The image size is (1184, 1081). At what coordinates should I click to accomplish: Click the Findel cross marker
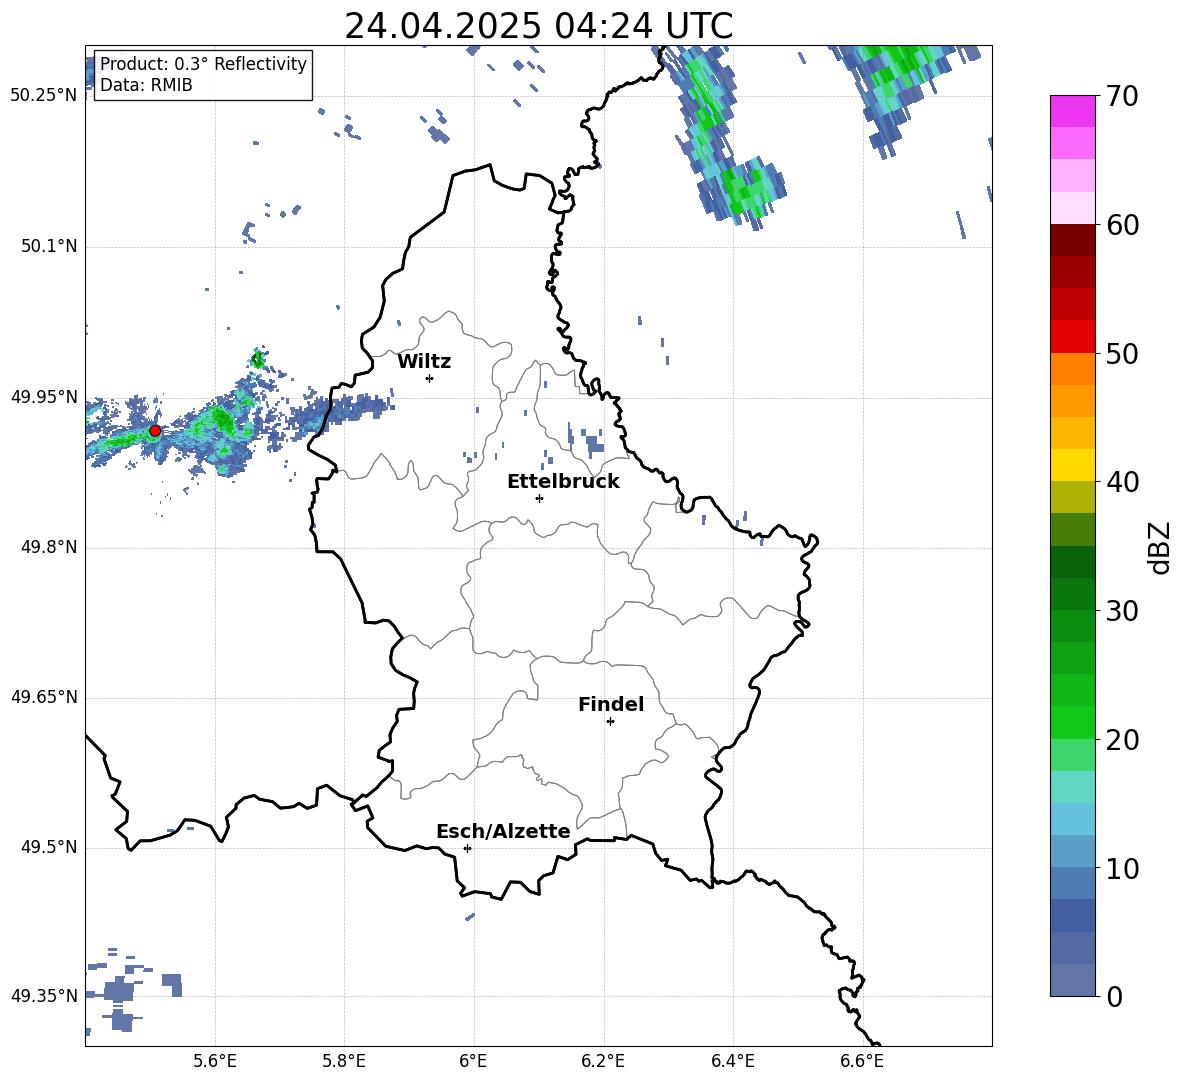click(610, 722)
